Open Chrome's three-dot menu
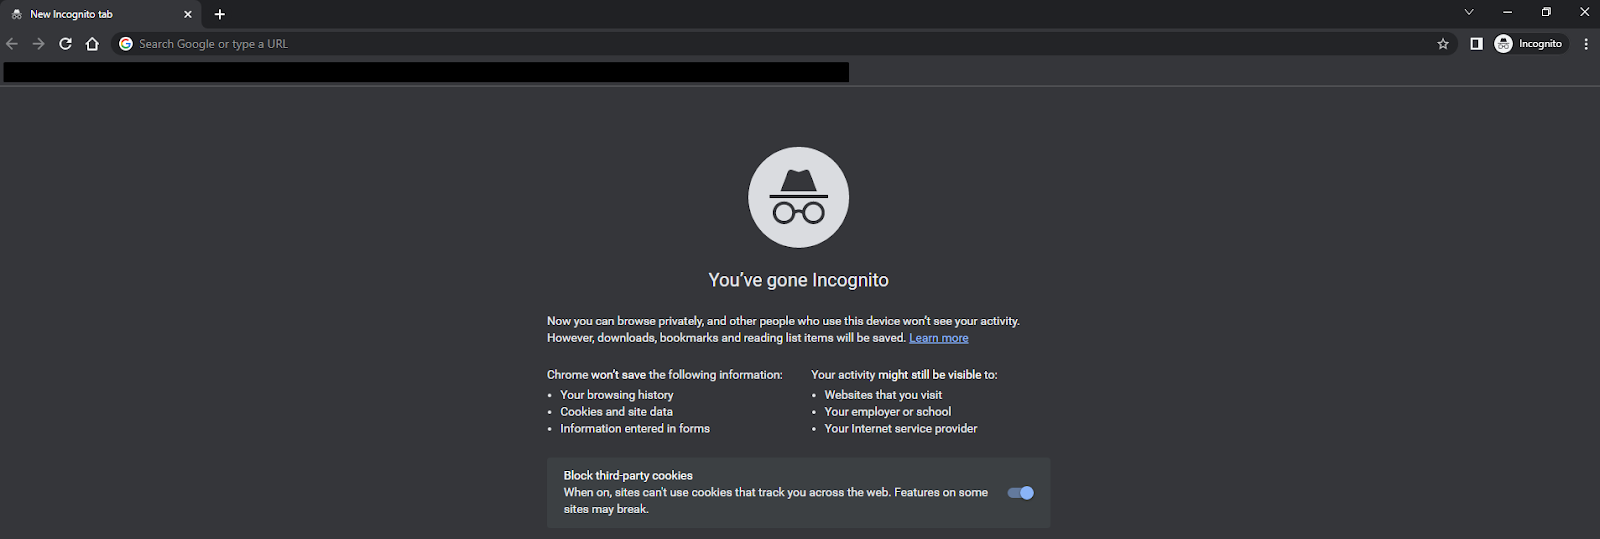 click(1586, 44)
